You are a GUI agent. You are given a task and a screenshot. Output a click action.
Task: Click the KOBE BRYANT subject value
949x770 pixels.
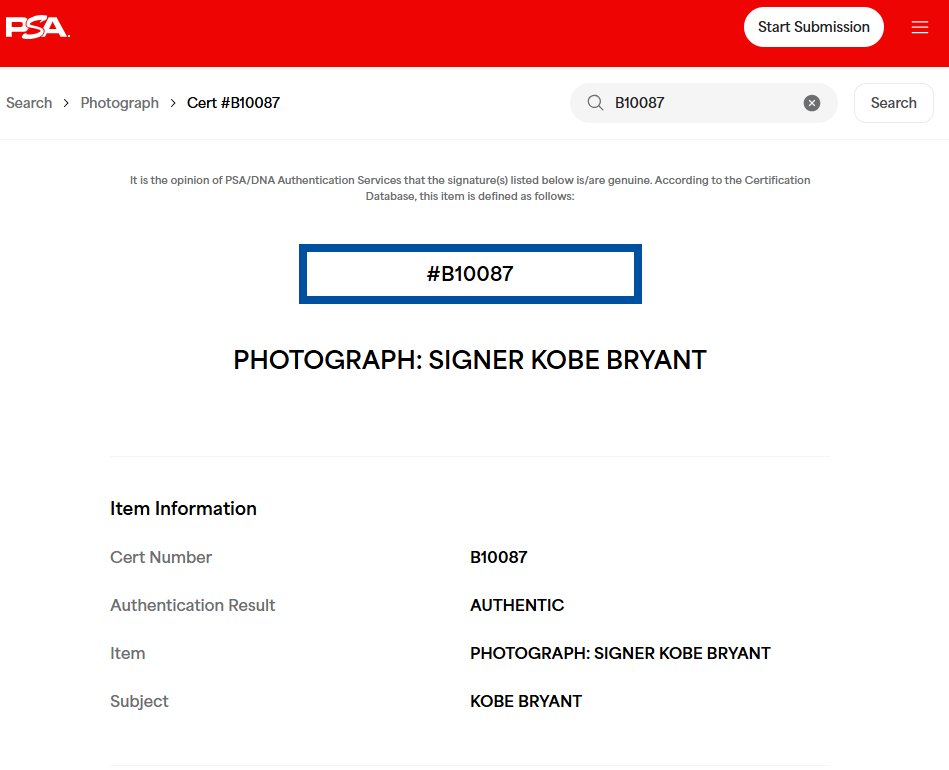pyautogui.click(x=526, y=701)
